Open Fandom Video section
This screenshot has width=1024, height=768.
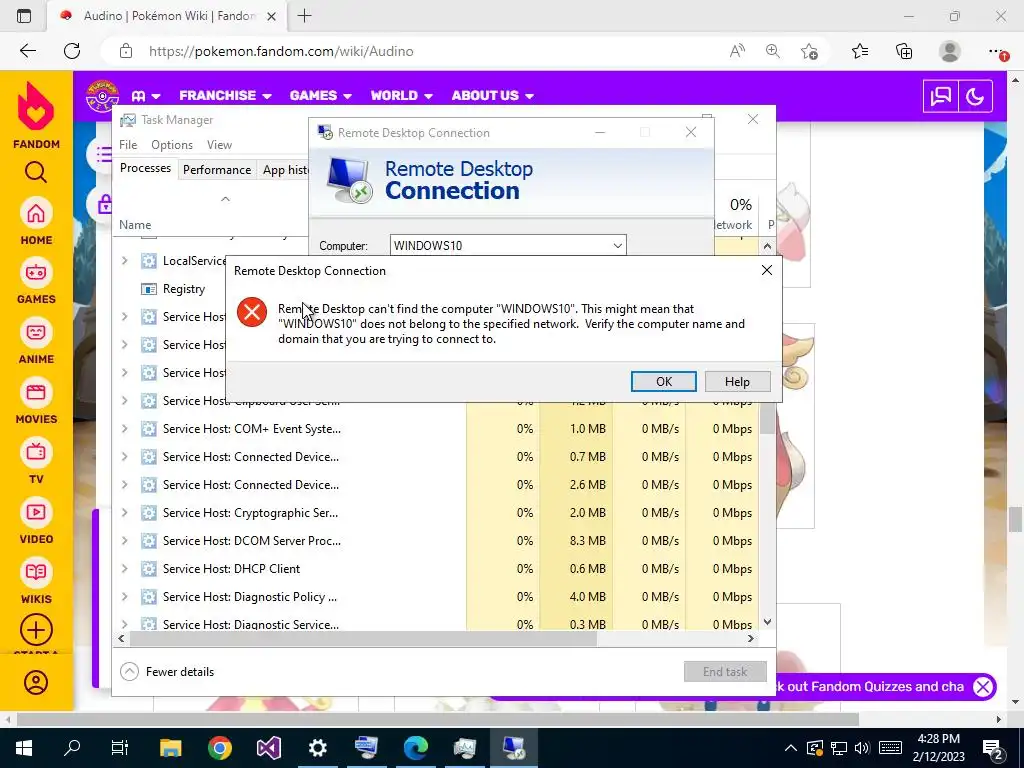click(36, 521)
